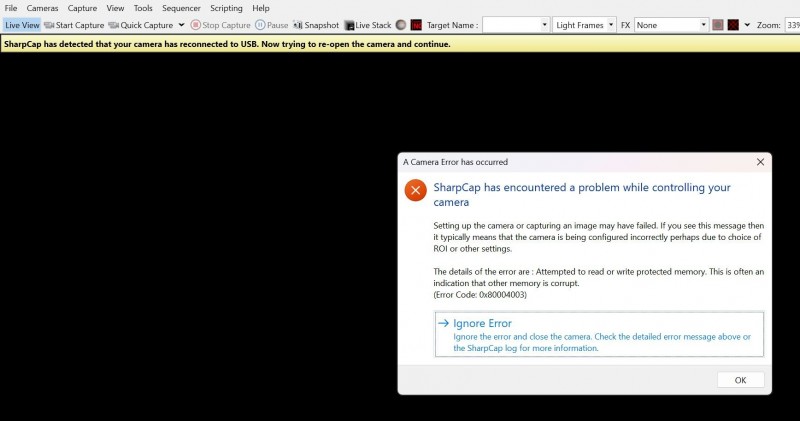800x421 pixels.
Task: Expand the Quick Capture dropdown arrow
Action: [181, 25]
